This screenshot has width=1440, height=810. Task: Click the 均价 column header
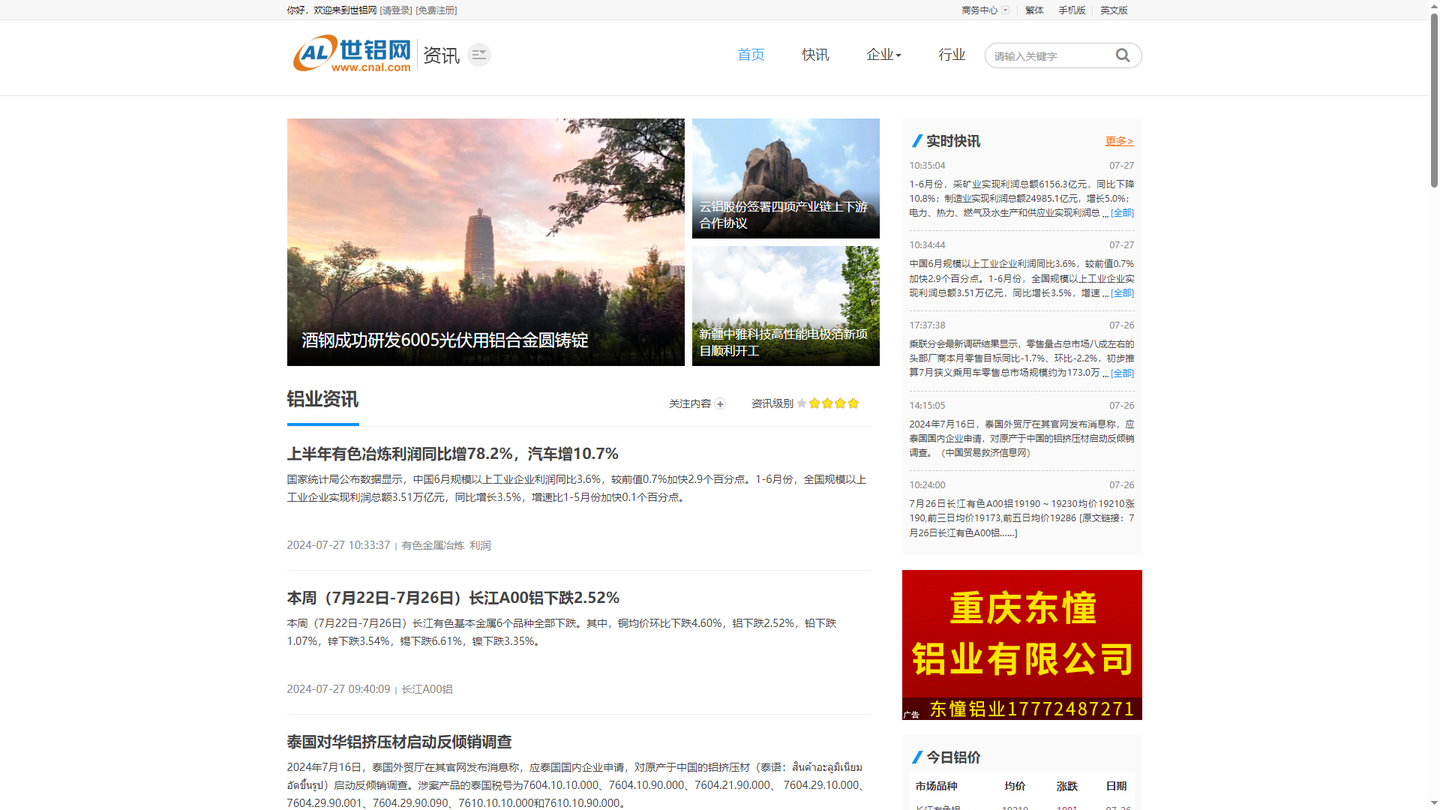tap(1014, 786)
